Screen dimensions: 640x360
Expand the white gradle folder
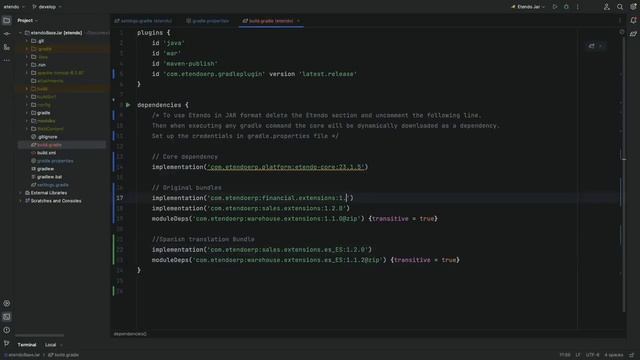[27, 113]
